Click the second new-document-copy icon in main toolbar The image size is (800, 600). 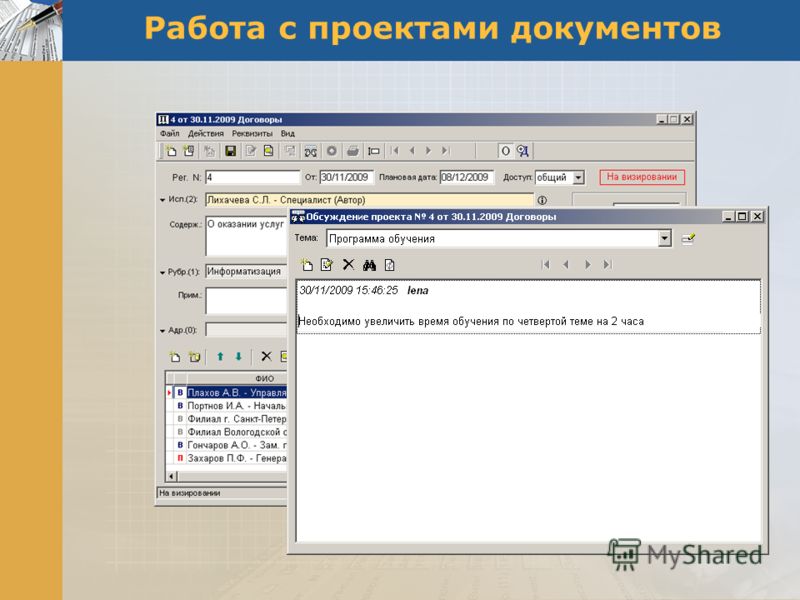point(189,151)
